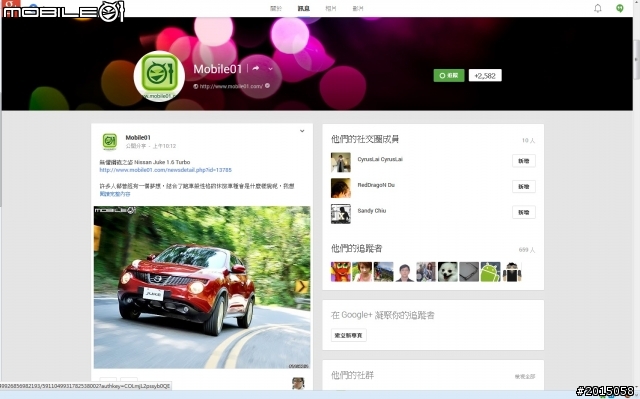Open the red Nissan Juke photo
This screenshot has height=399, width=640.
pos(202,287)
